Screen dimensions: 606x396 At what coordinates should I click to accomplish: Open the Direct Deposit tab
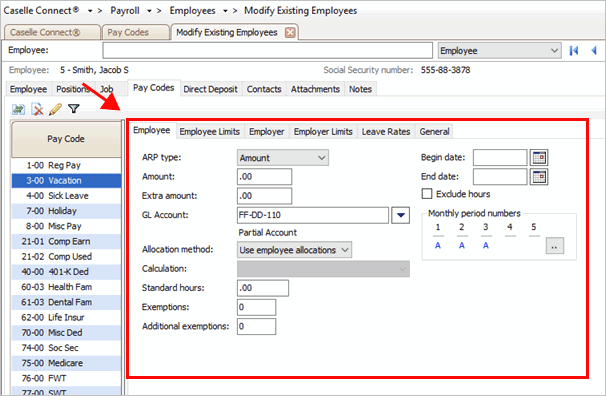[x=211, y=89]
